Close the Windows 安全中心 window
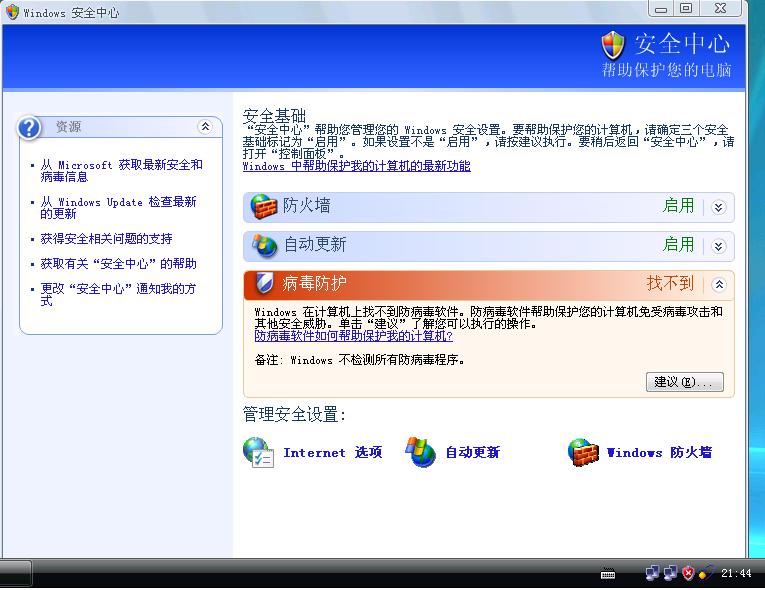 coord(721,9)
